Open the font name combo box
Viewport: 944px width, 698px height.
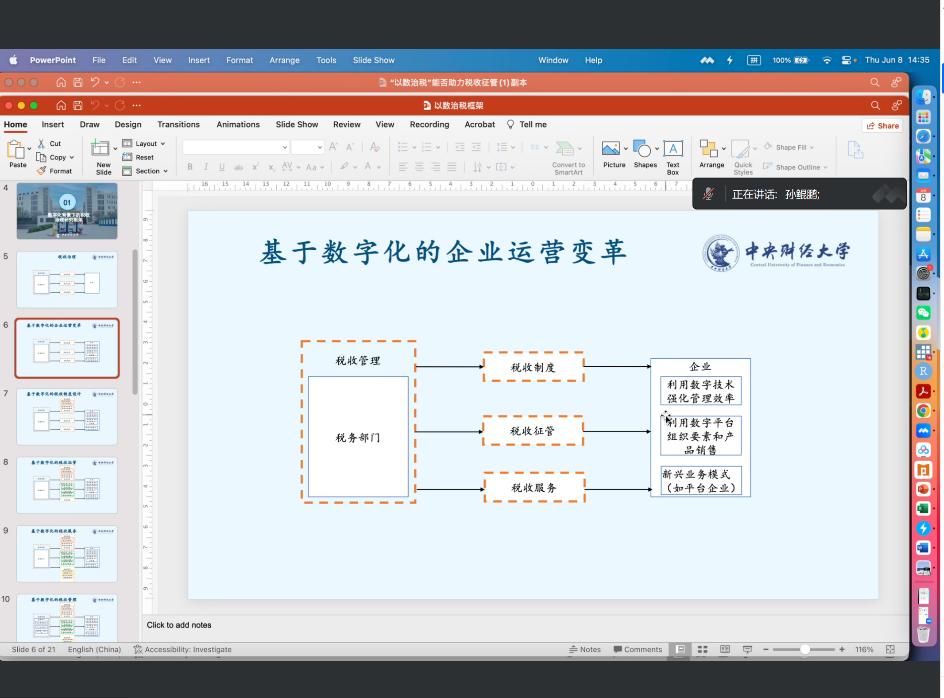tap(235, 147)
